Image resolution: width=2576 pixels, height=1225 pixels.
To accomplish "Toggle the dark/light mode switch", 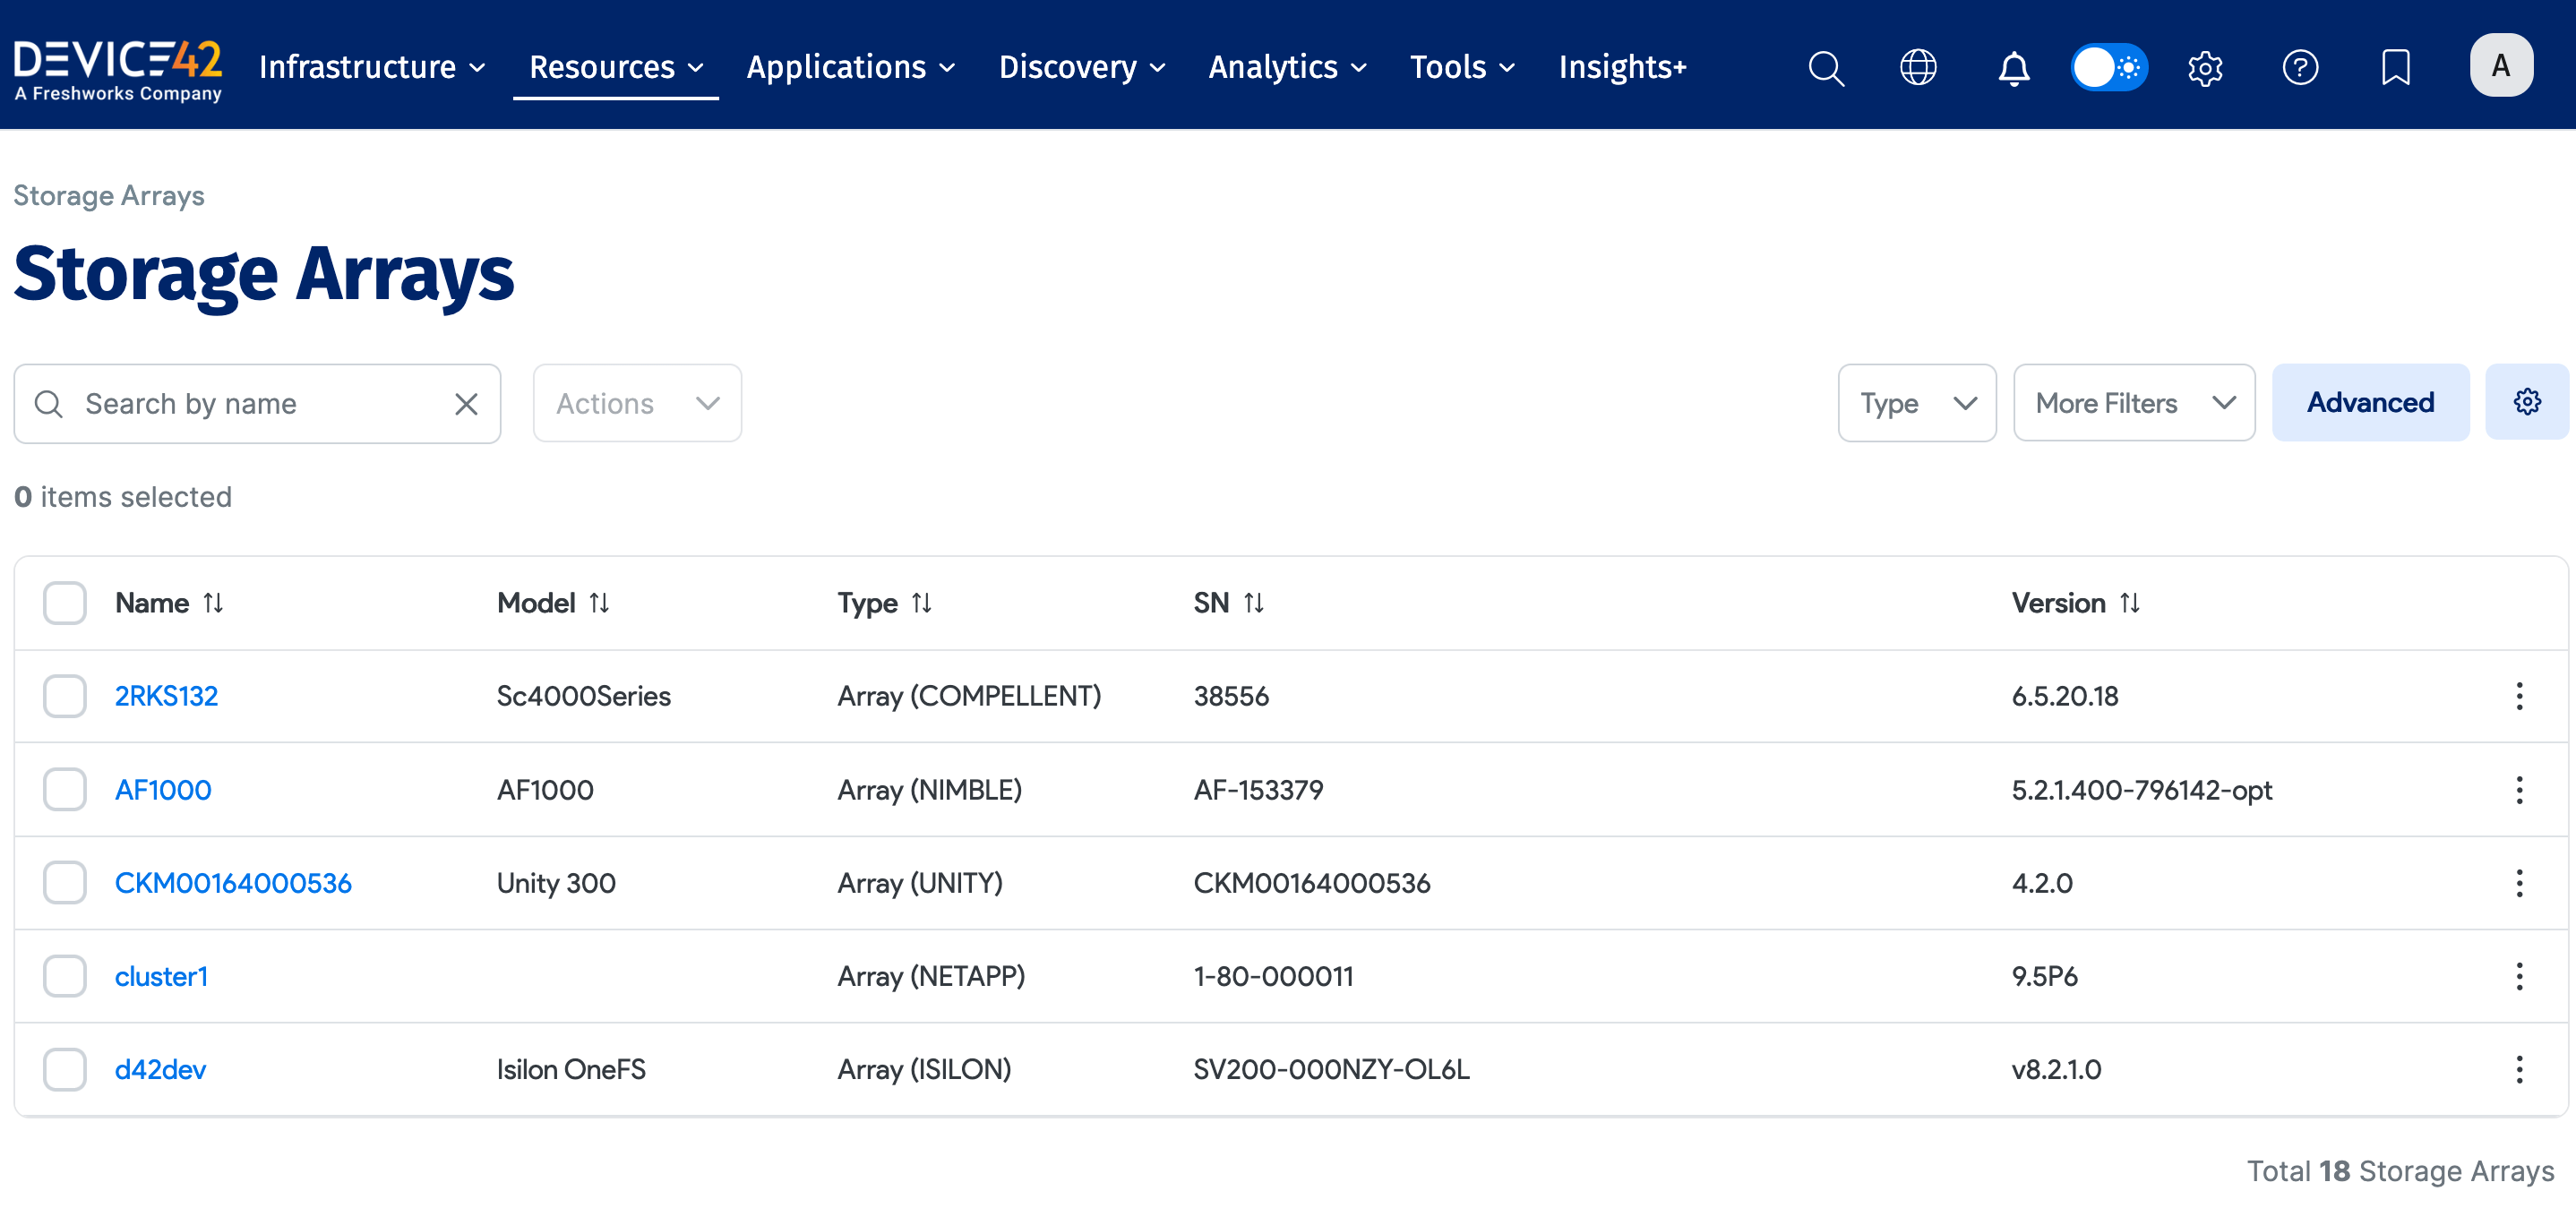I will (x=2110, y=67).
